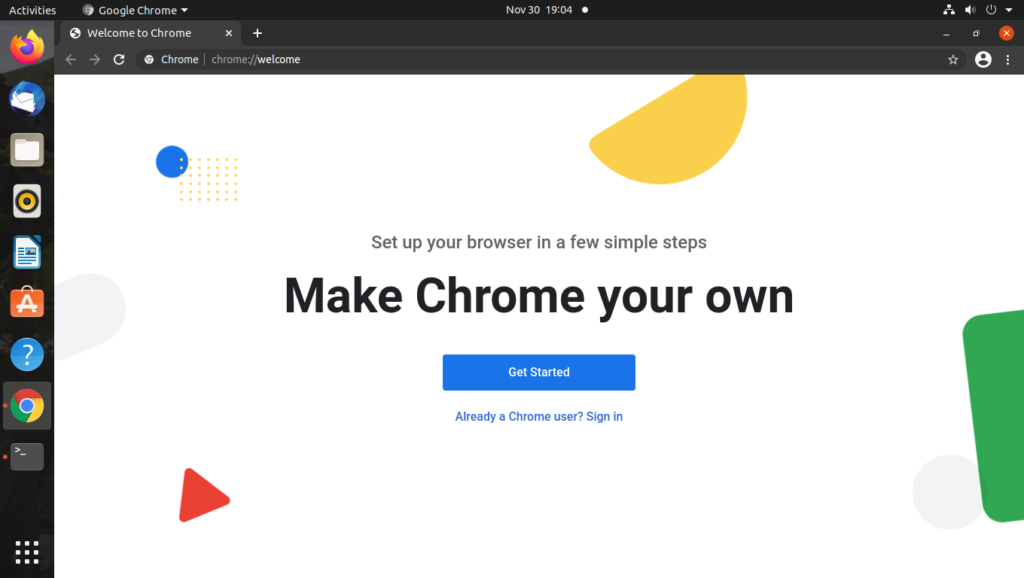Click the Already a Chrome user sign-in link
The height and width of the screenshot is (578, 1024).
click(x=538, y=416)
